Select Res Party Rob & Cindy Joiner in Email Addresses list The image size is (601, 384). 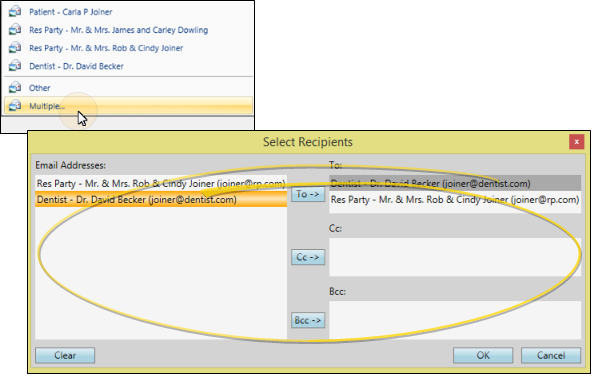tap(161, 184)
